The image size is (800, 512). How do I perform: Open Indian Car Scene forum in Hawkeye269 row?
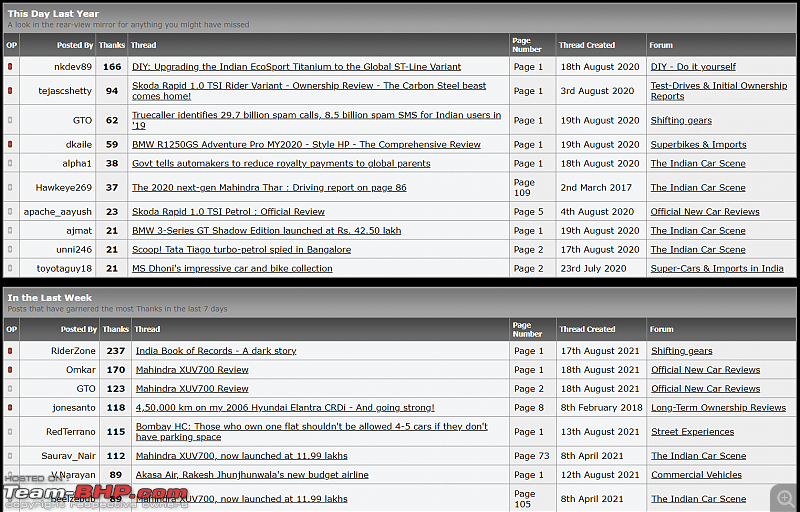[698, 187]
